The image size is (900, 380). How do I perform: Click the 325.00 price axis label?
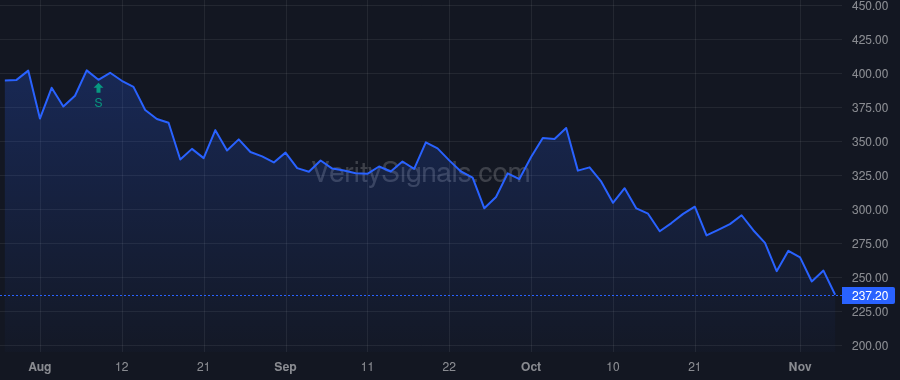point(870,176)
